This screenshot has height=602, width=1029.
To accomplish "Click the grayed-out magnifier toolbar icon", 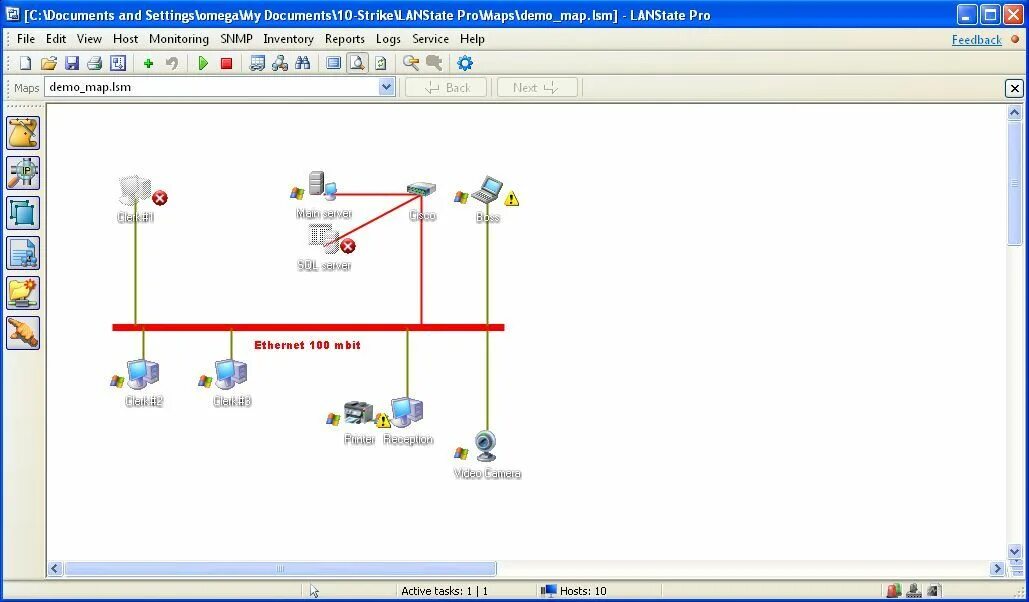I will pyautogui.click(x=434, y=63).
